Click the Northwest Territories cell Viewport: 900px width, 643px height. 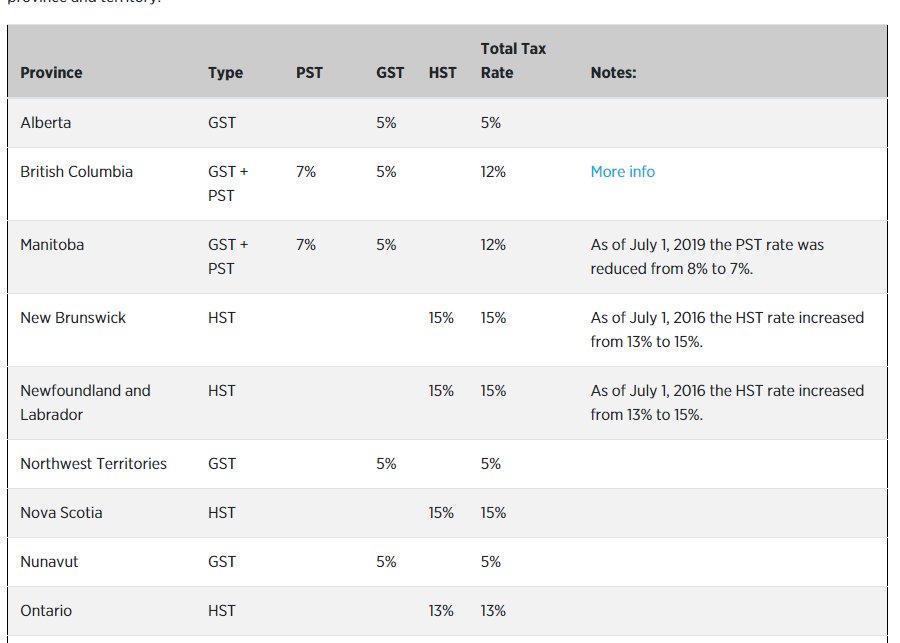click(x=93, y=463)
